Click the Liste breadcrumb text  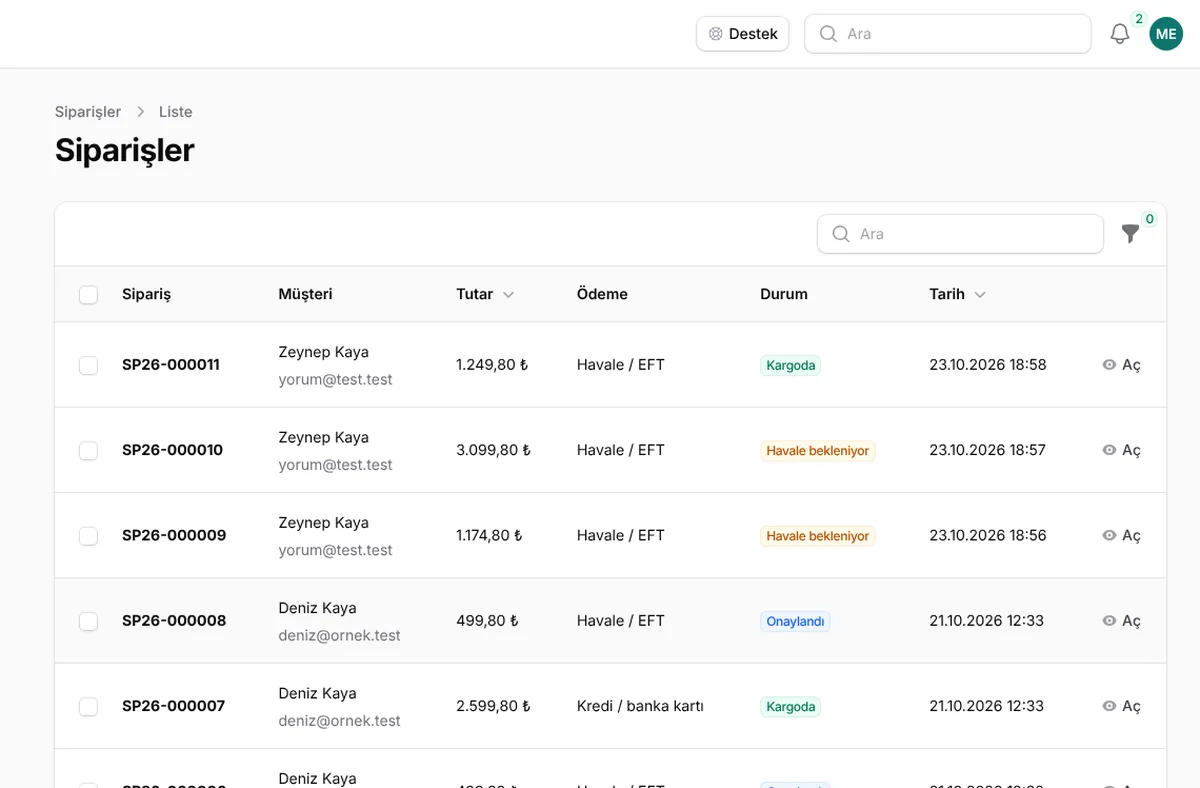(x=176, y=112)
